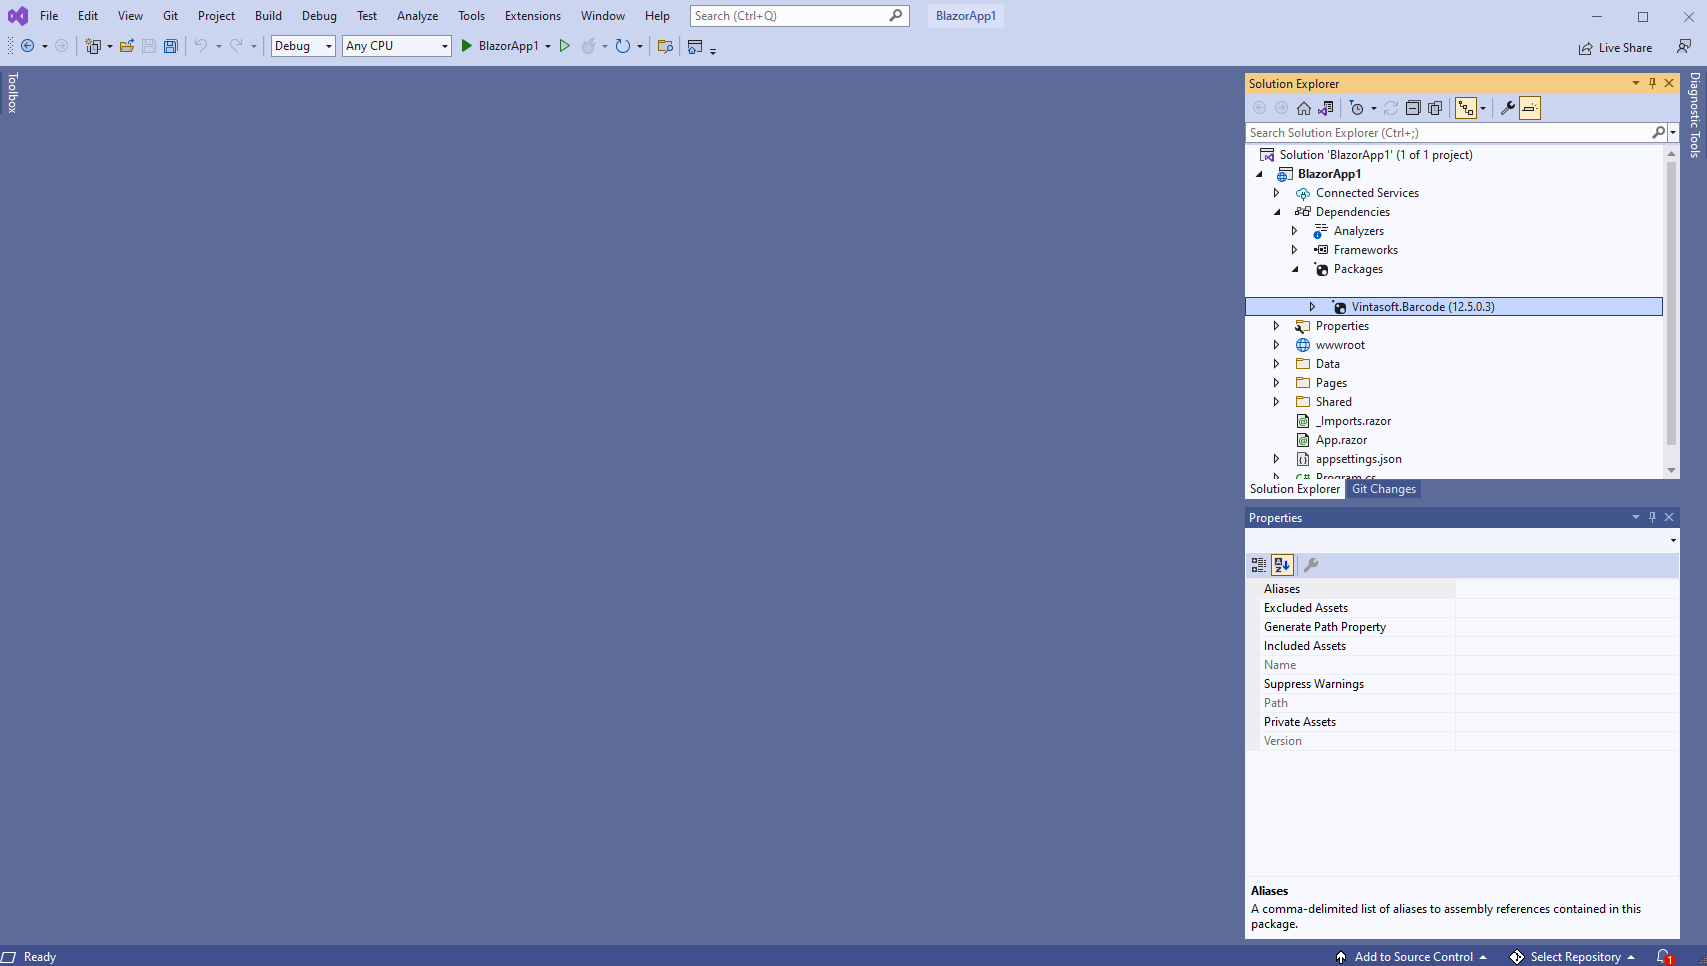Expand the Pages folder in Solution Explorer
The width and height of the screenshot is (1707, 966).
[1276, 383]
